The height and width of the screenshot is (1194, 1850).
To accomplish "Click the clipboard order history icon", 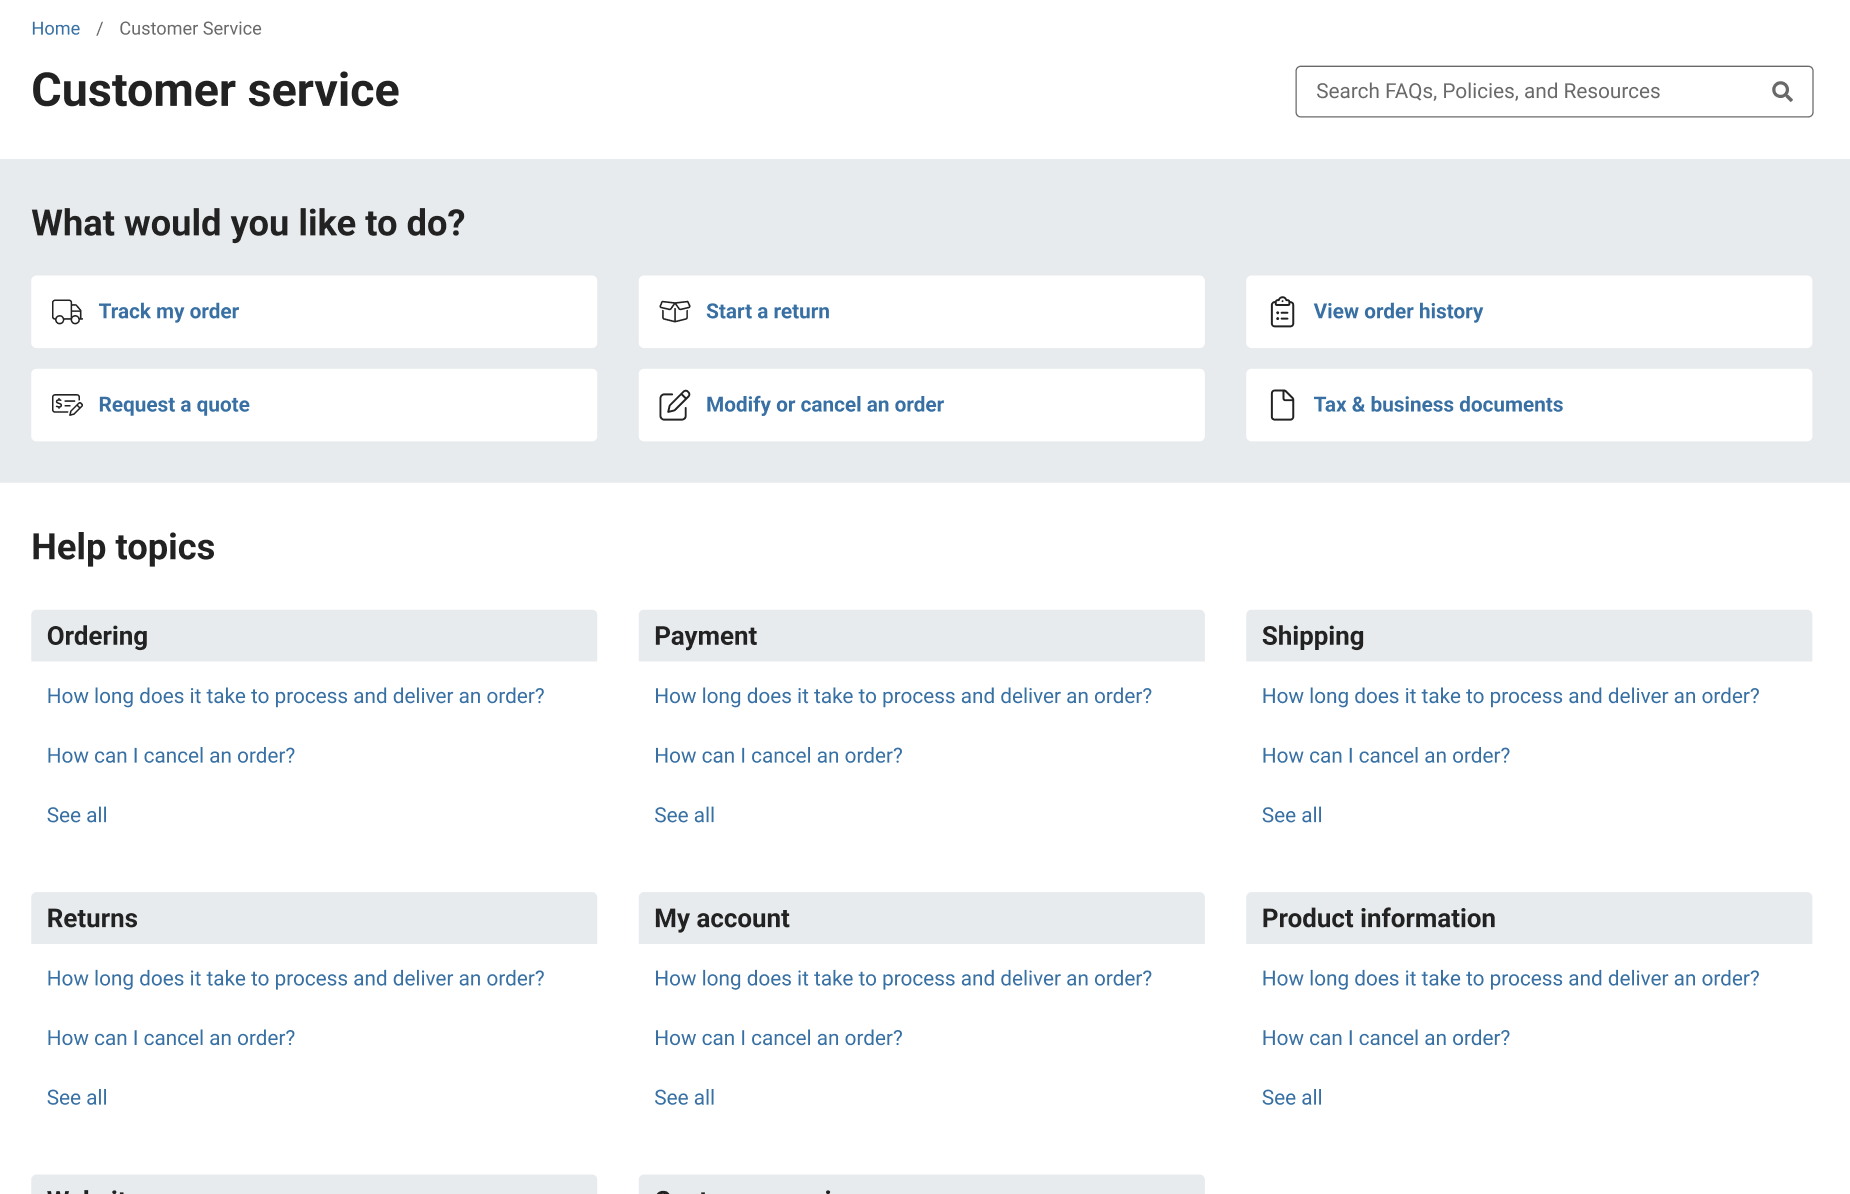I will point(1282,312).
